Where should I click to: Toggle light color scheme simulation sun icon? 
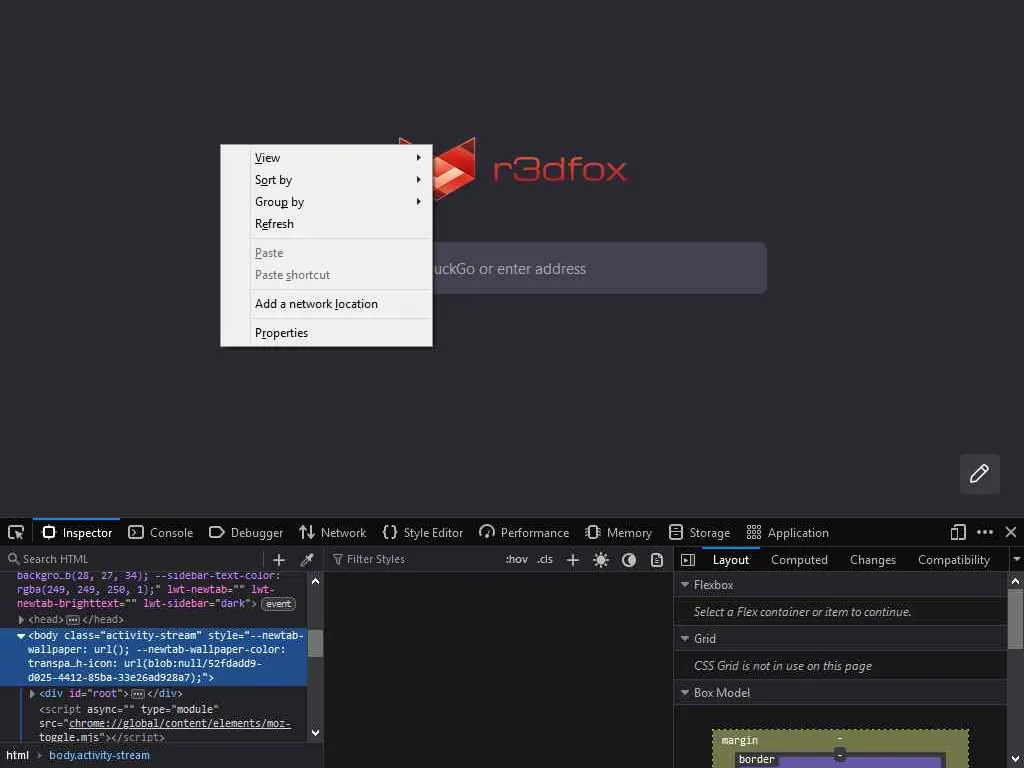click(x=601, y=560)
